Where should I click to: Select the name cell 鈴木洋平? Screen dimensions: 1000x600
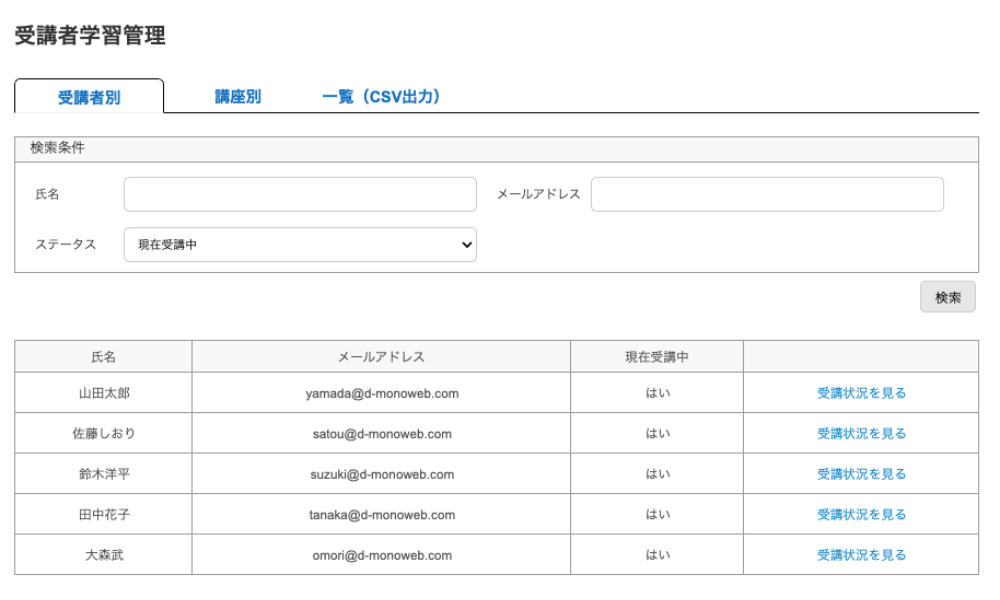104,474
